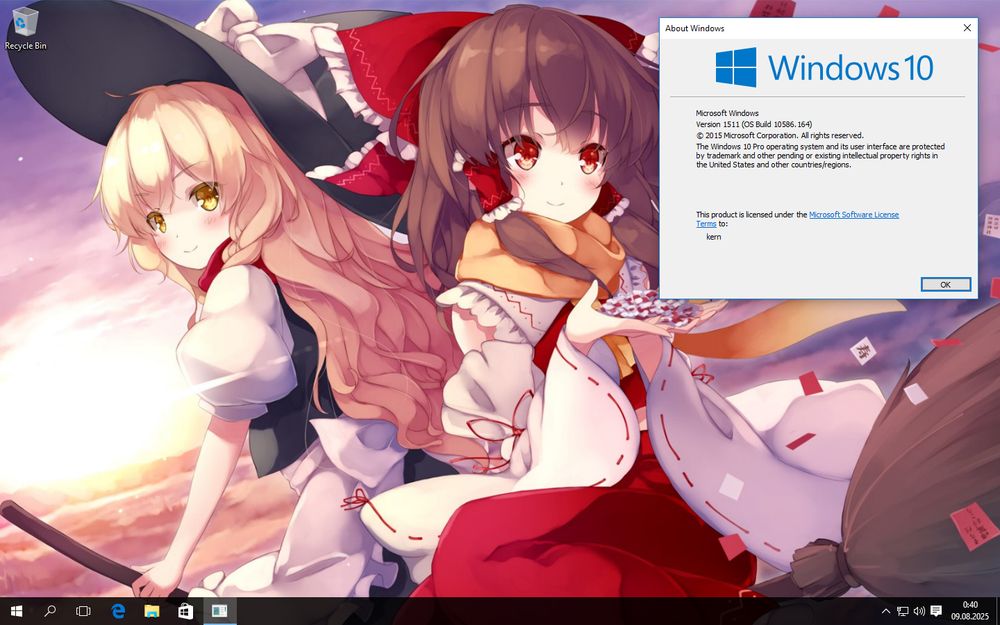Show hidden tray icons chevron
Image resolution: width=1000 pixels, height=625 pixels.
(x=885, y=611)
